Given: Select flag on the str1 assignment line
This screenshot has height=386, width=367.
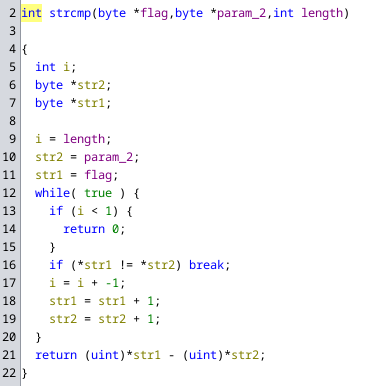Looking at the screenshot, I should pyautogui.click(x=98, y=175).
